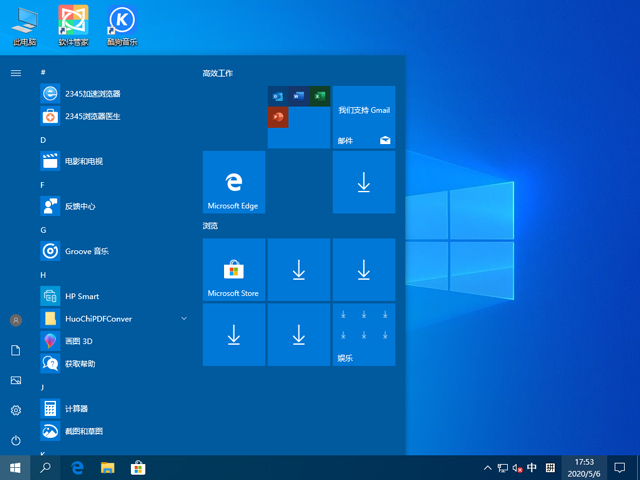Click letter D section header
The image size is (640, 480).
coord(43,140)
